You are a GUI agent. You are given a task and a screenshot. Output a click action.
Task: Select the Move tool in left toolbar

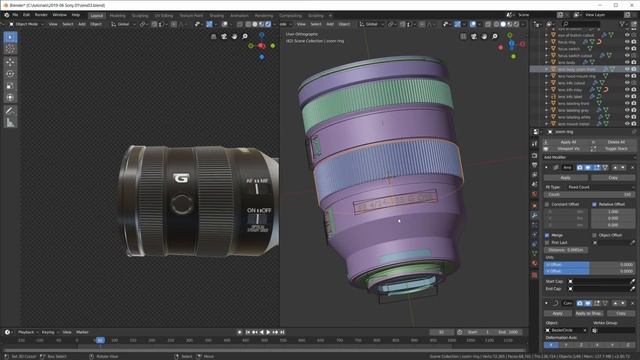pos(10,62)
